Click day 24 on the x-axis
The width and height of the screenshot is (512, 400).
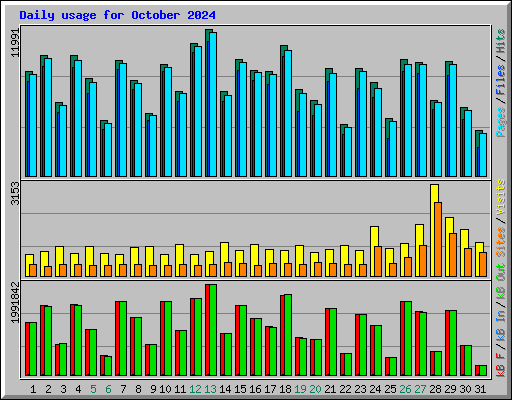click(x=375, y=389)
